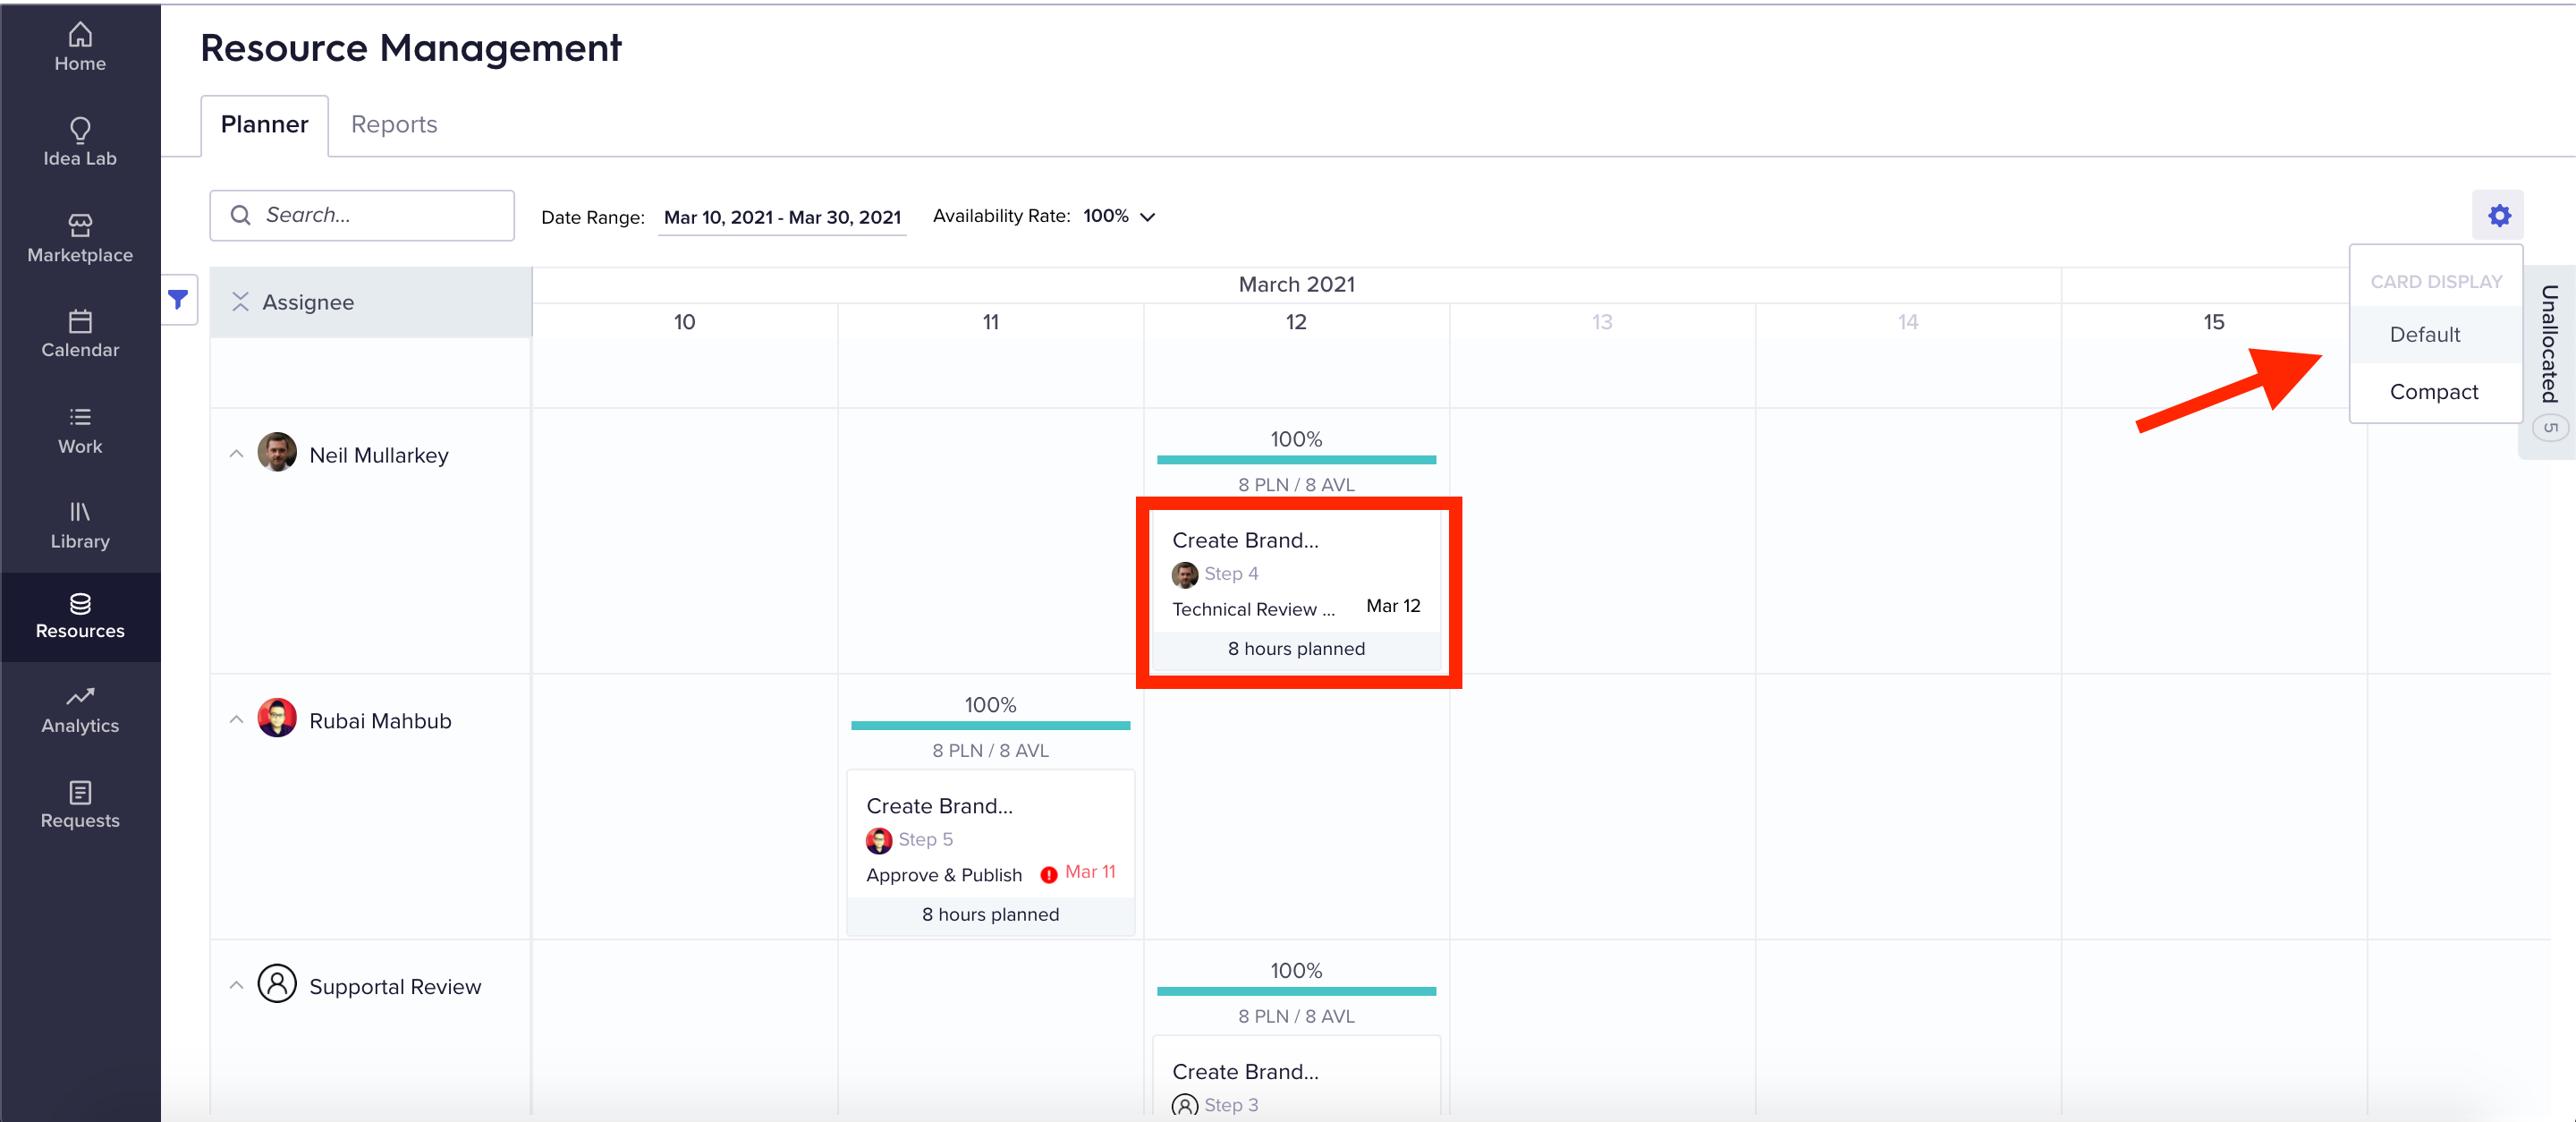Click the Assignee column header
Screen dimensions: 2576x1122
coord(370,302)
